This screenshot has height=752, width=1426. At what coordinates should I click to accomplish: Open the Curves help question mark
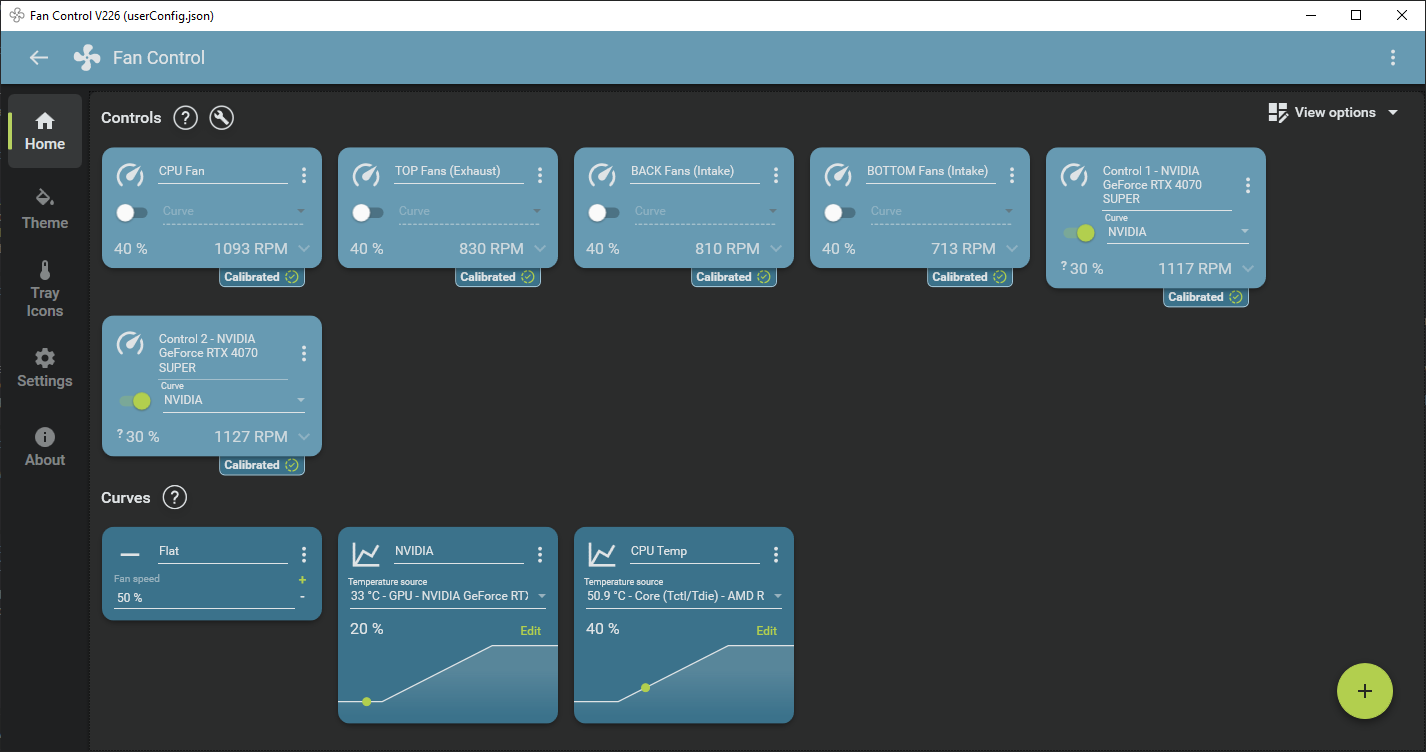175,497
